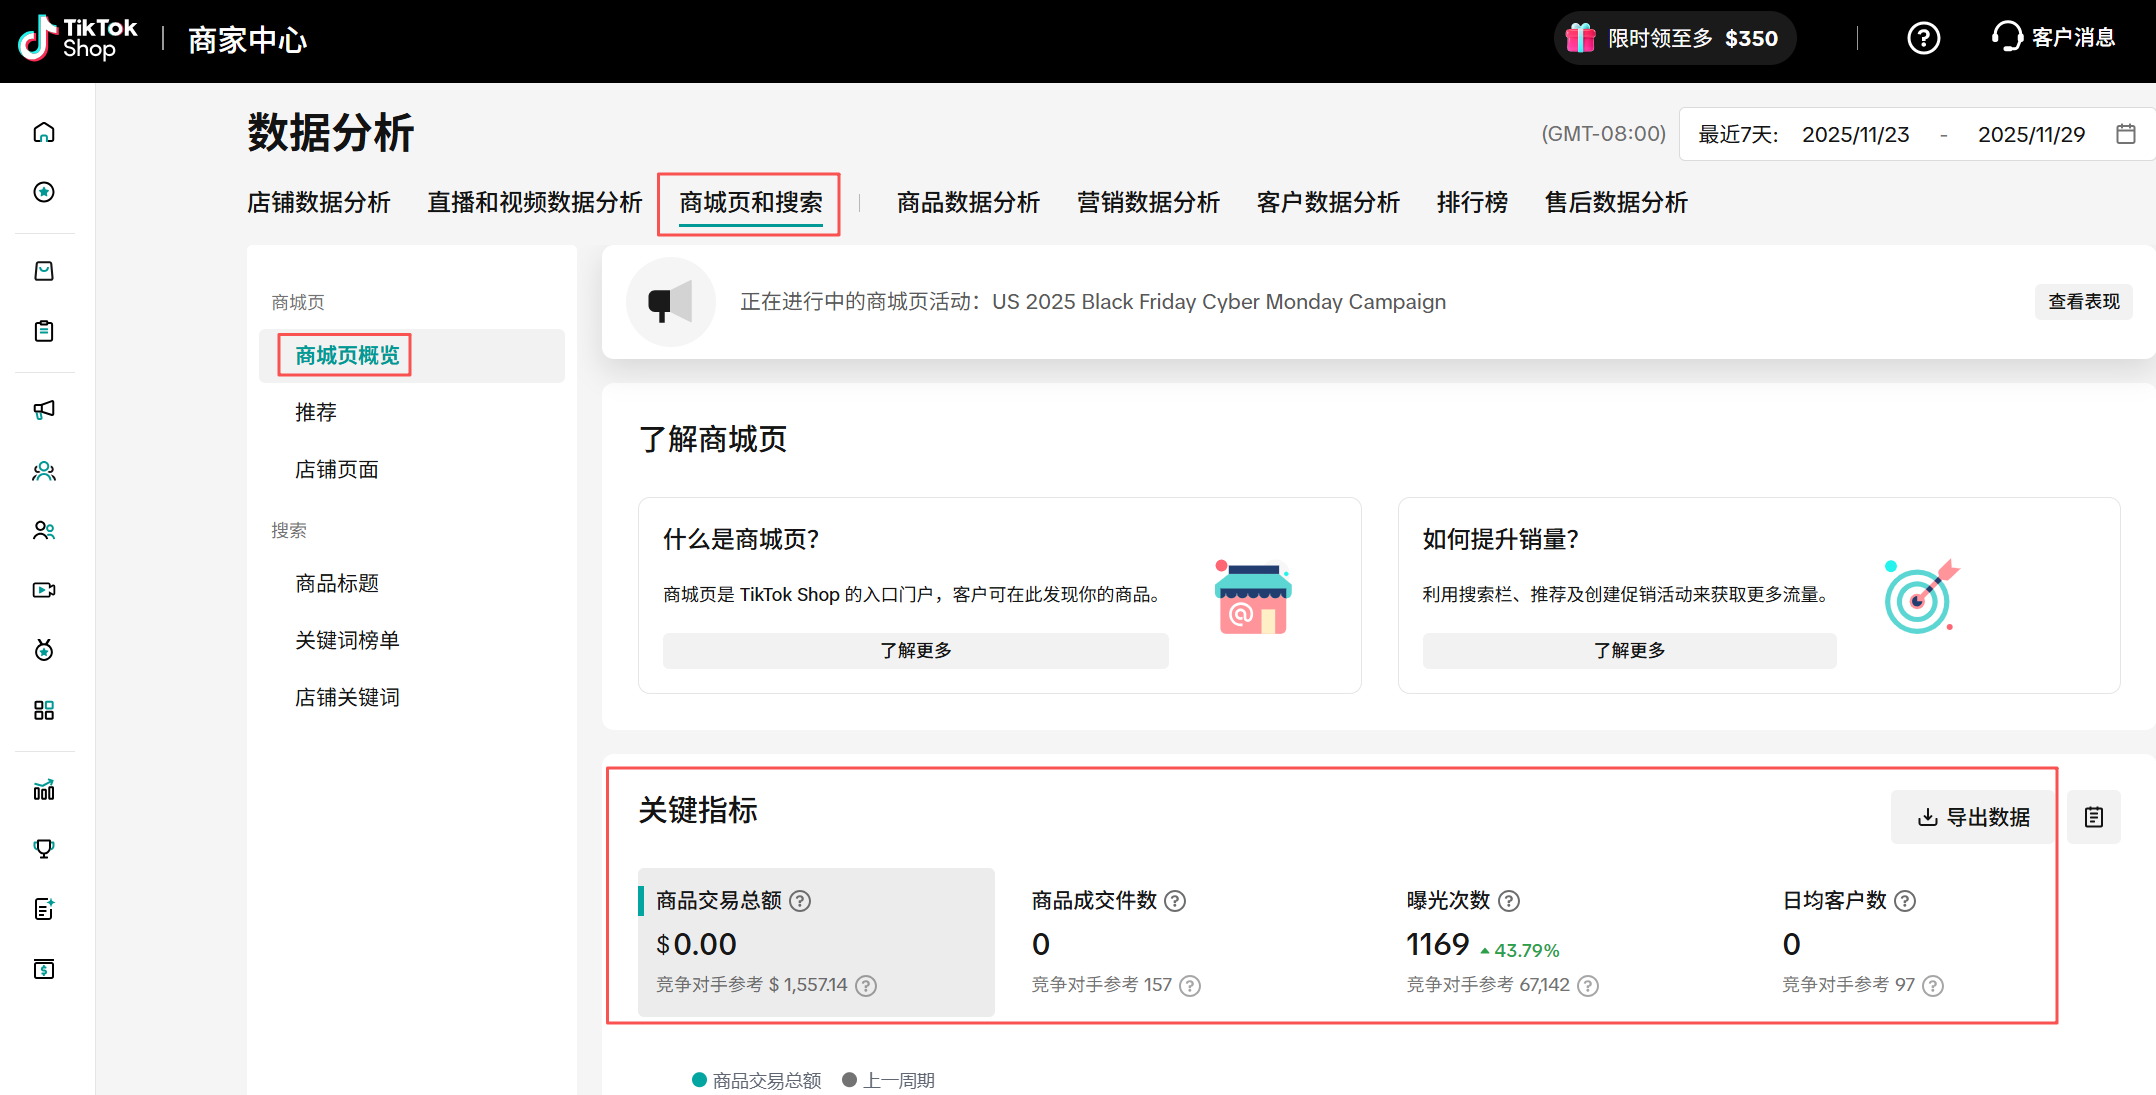The height and width of the screenshot is (1095, 2156).
Task: Click the calendar icon in date range
Action: 2126,134
